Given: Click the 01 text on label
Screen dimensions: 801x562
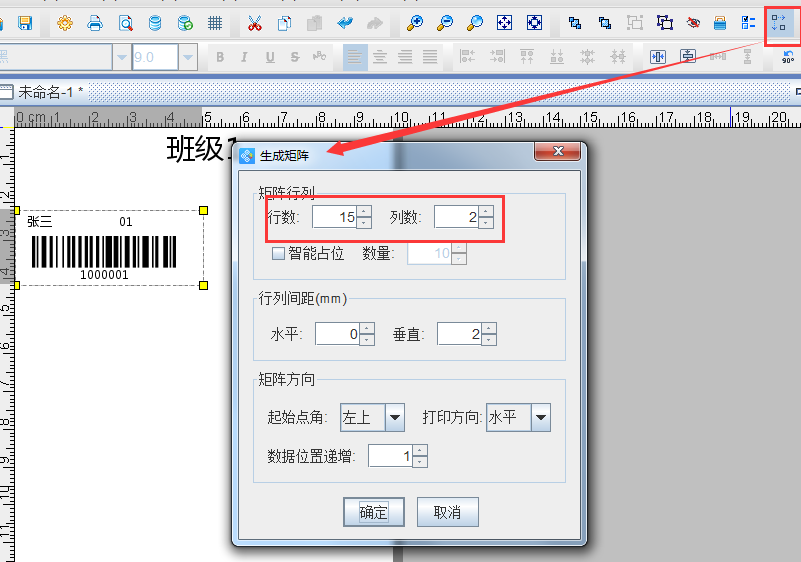Looking at the screenshot, I should (x=126, y=222).
